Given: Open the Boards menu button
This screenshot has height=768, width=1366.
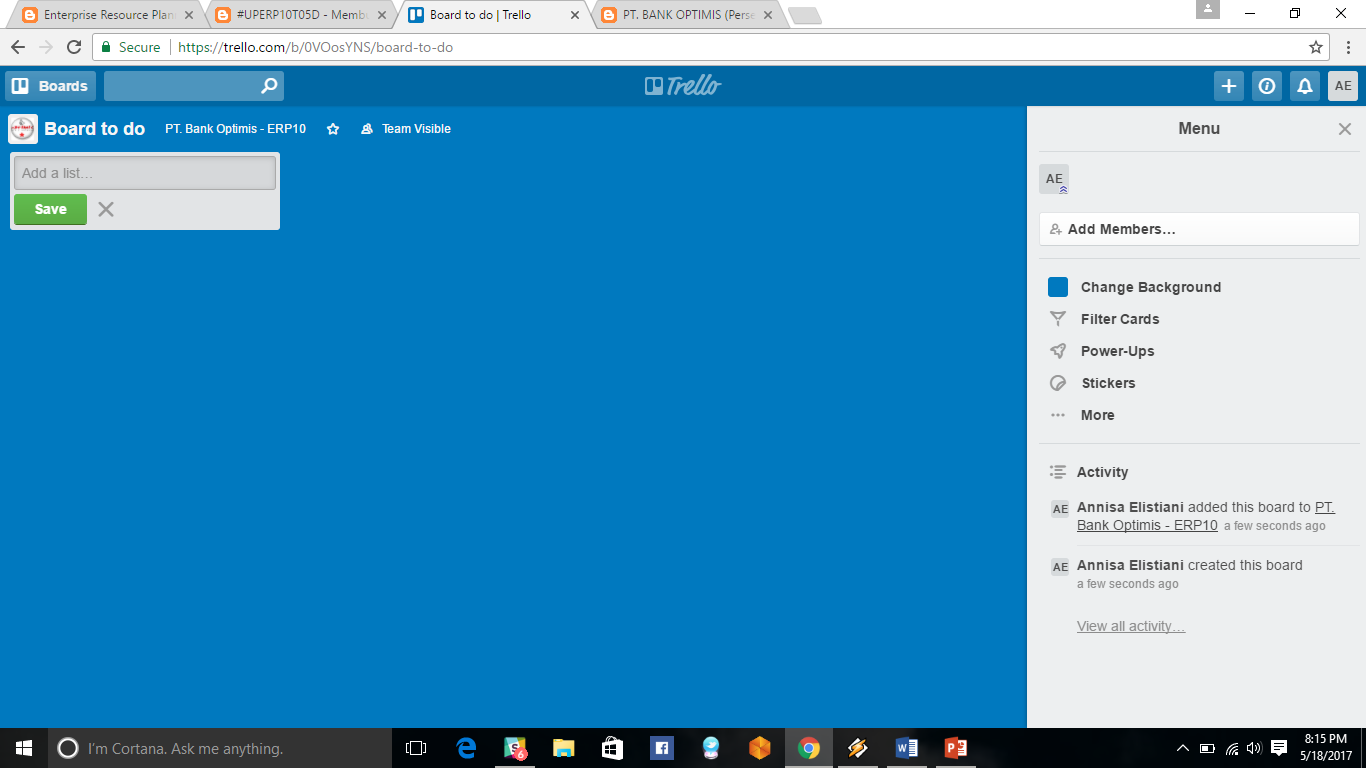Looking at the screenshot, I should tap(50, 86).
